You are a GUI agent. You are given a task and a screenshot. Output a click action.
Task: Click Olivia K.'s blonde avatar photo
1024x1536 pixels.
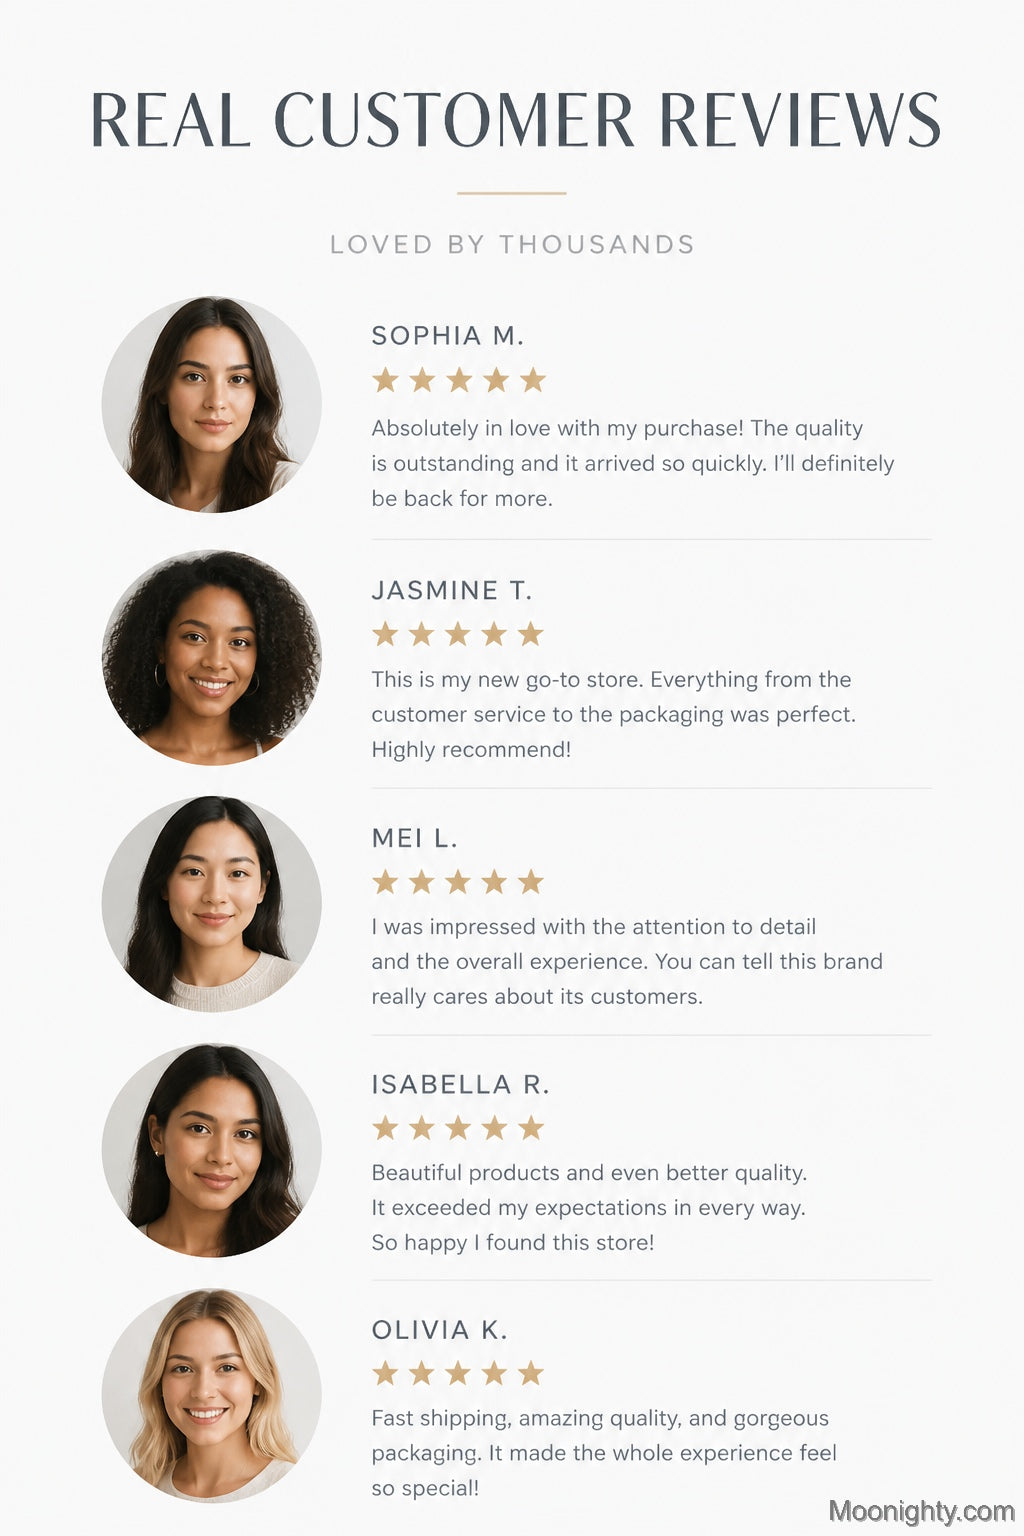click(211, 1396)
